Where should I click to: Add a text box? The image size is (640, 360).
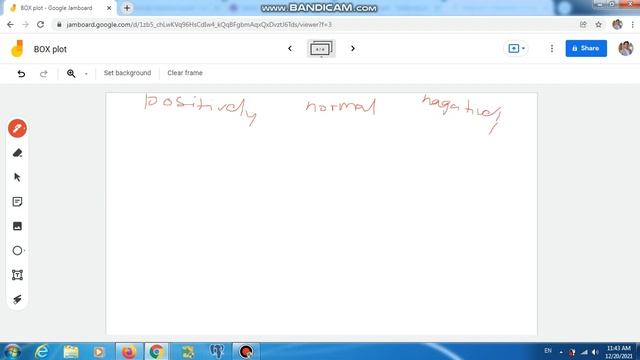click(17, 275)
